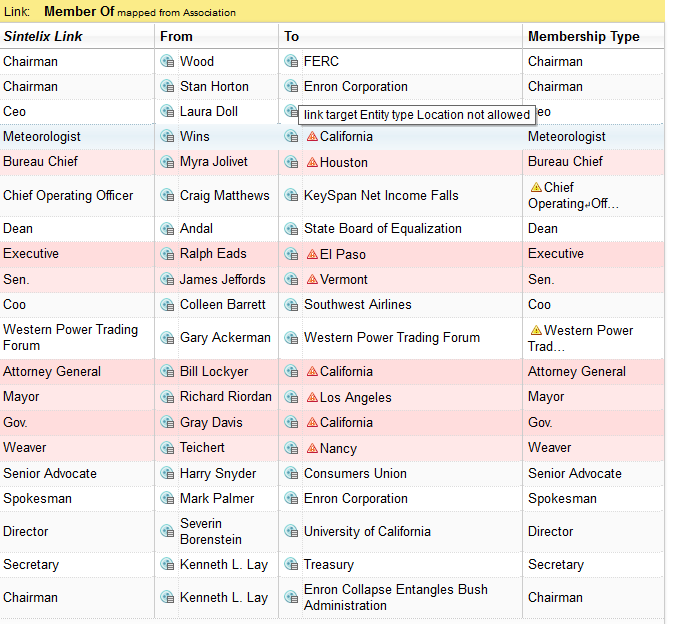Click the entity icon next to Stan Horton
This screenshot has width=674, height=624.
click(x=168, y=87)
